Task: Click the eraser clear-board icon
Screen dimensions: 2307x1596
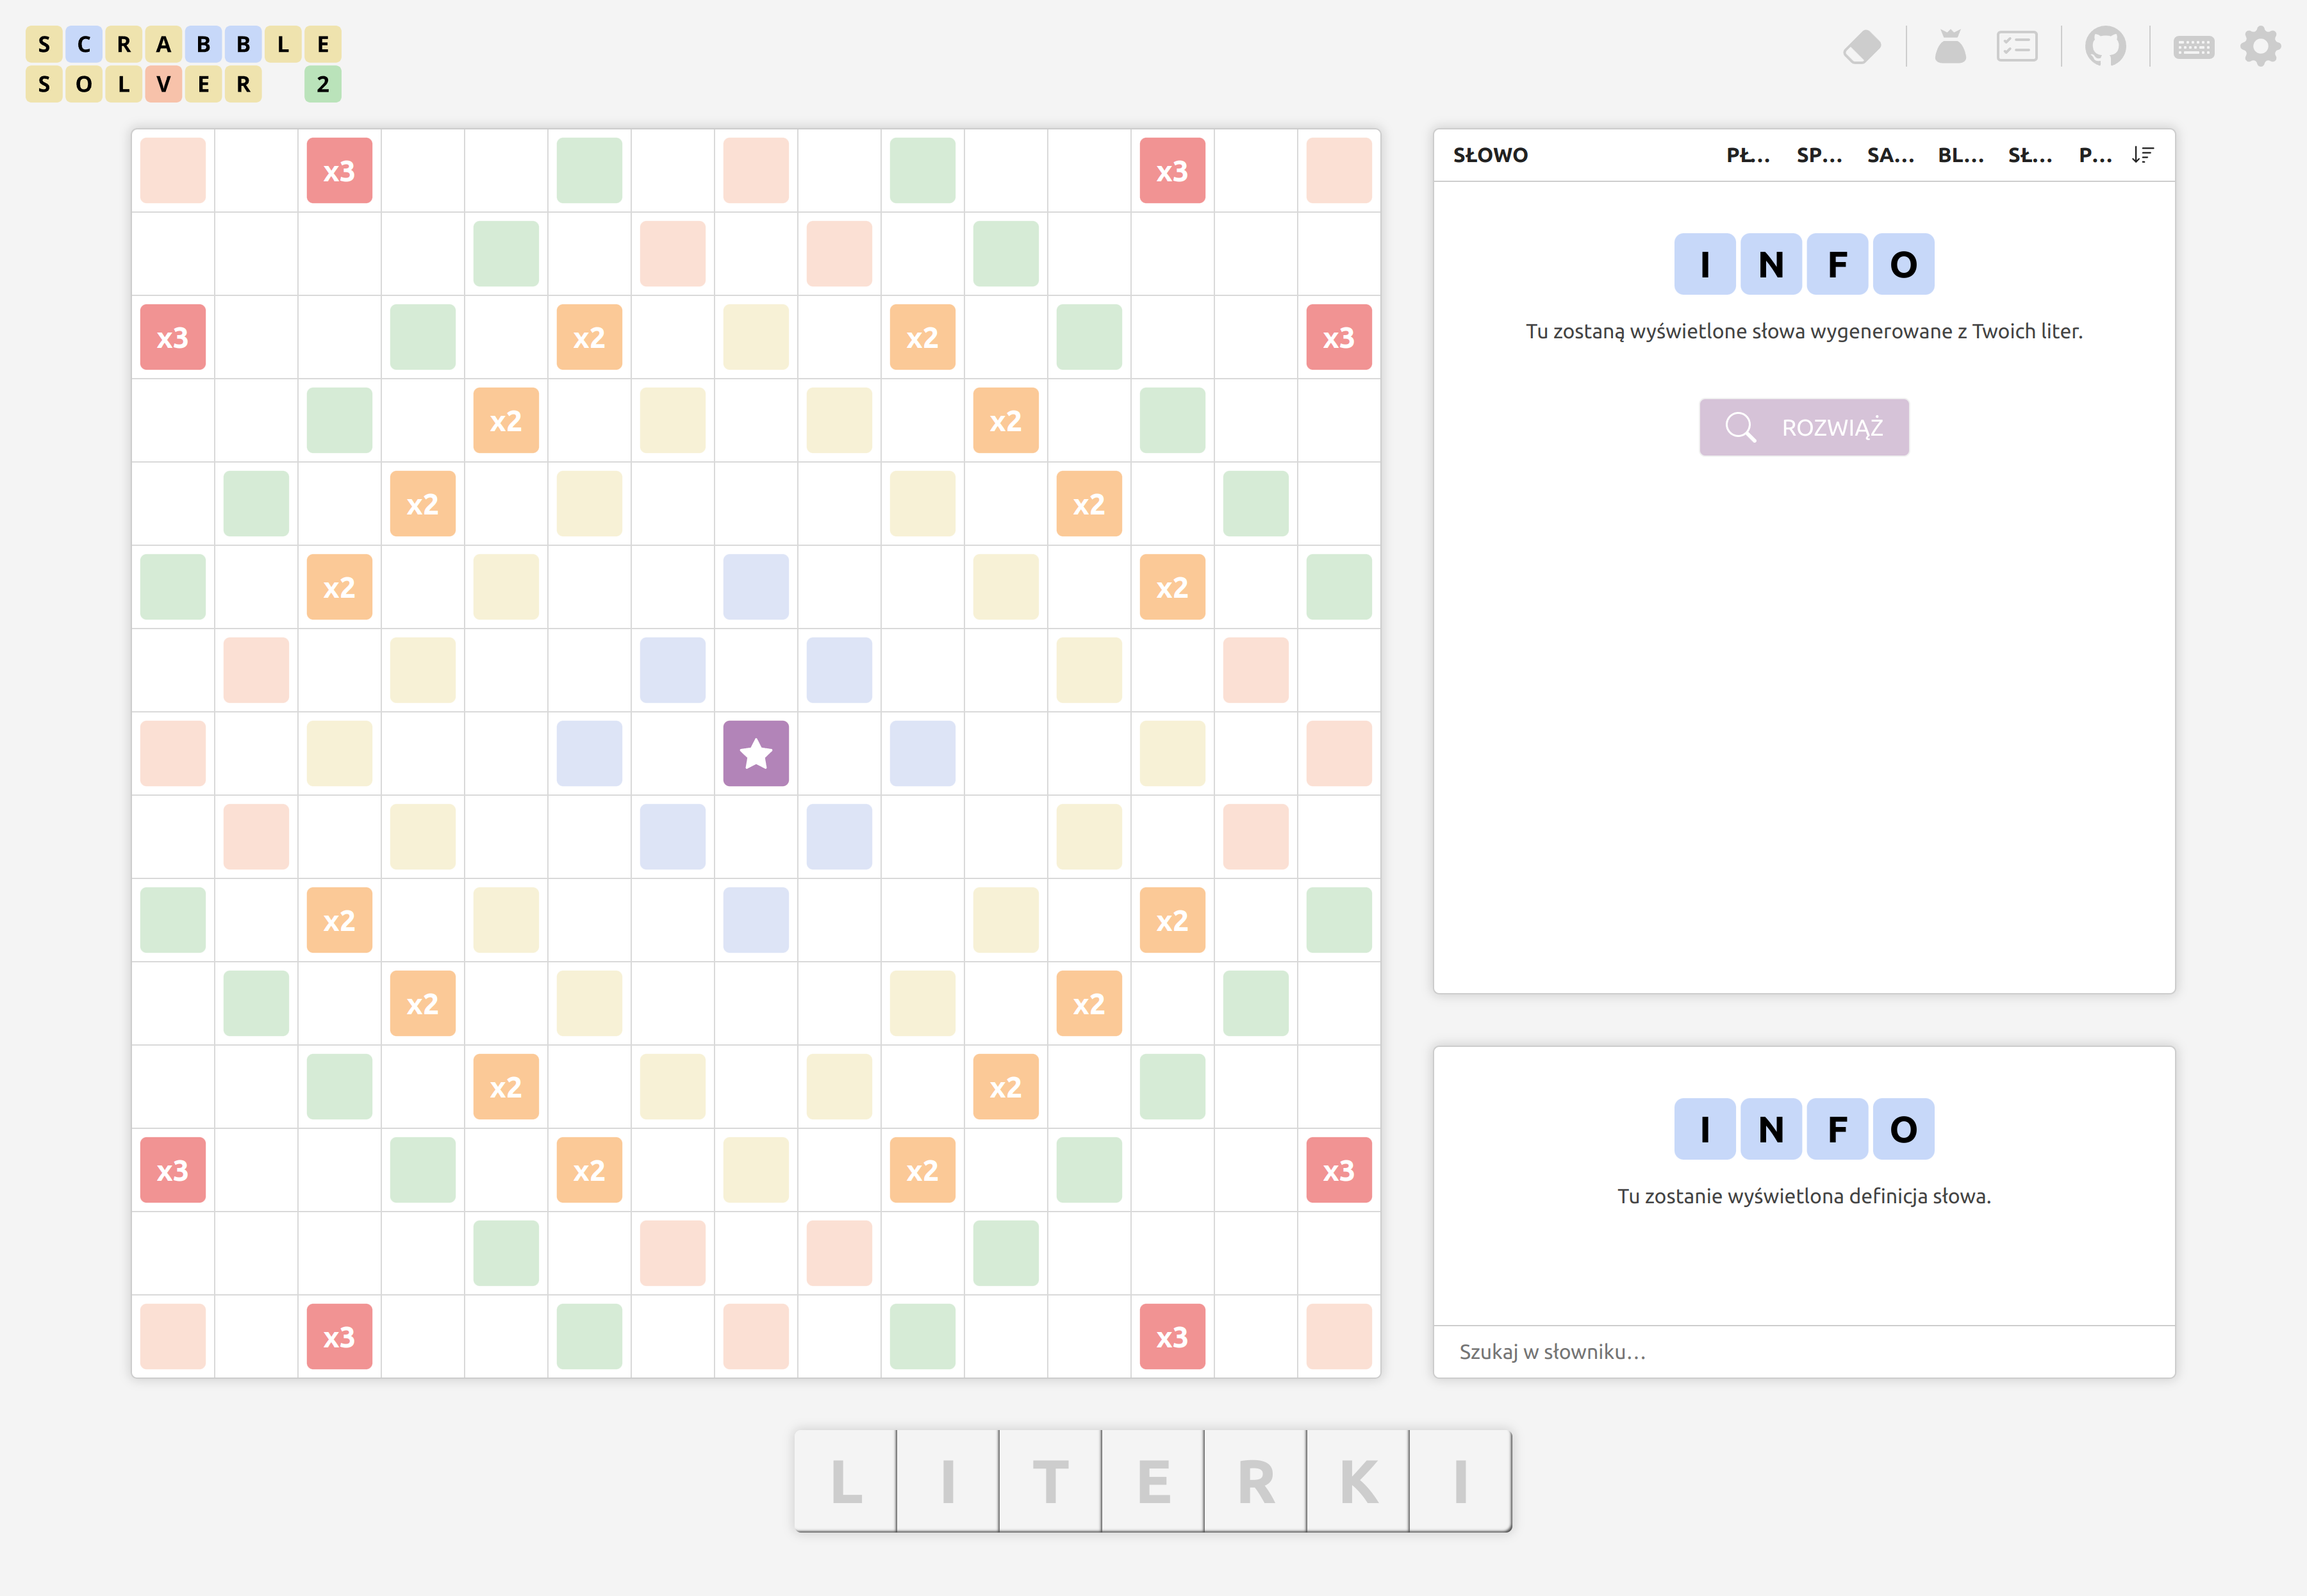Action: pos(1861,47)
